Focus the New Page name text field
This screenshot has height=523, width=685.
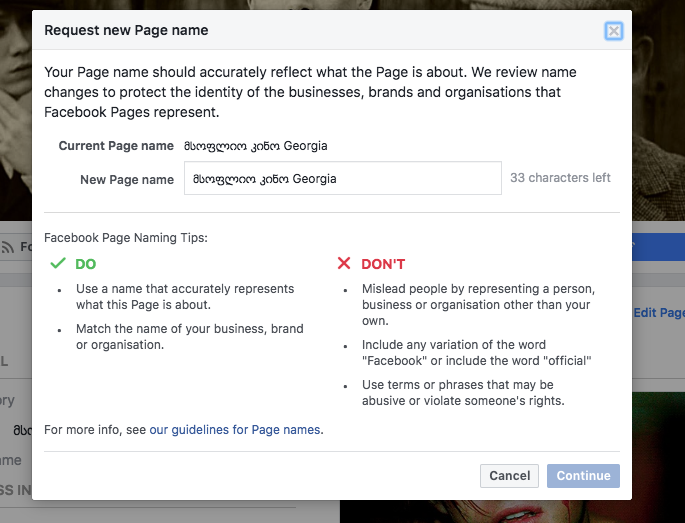coord(342,179)
